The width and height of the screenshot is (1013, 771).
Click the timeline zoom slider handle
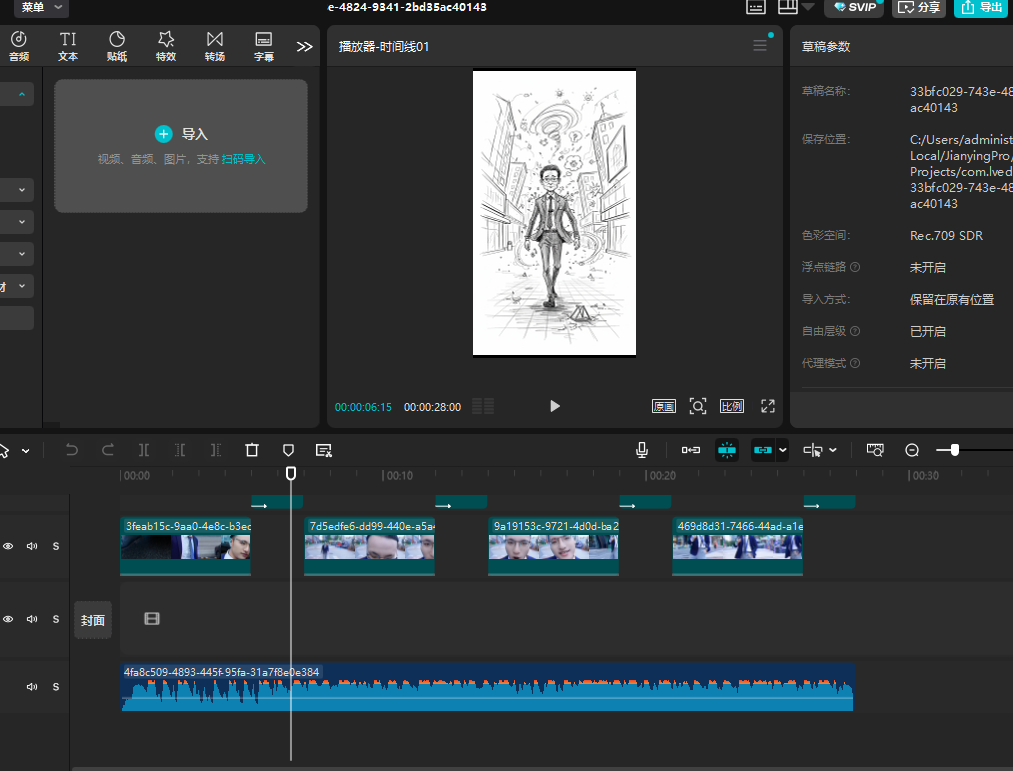pos(955,450)
